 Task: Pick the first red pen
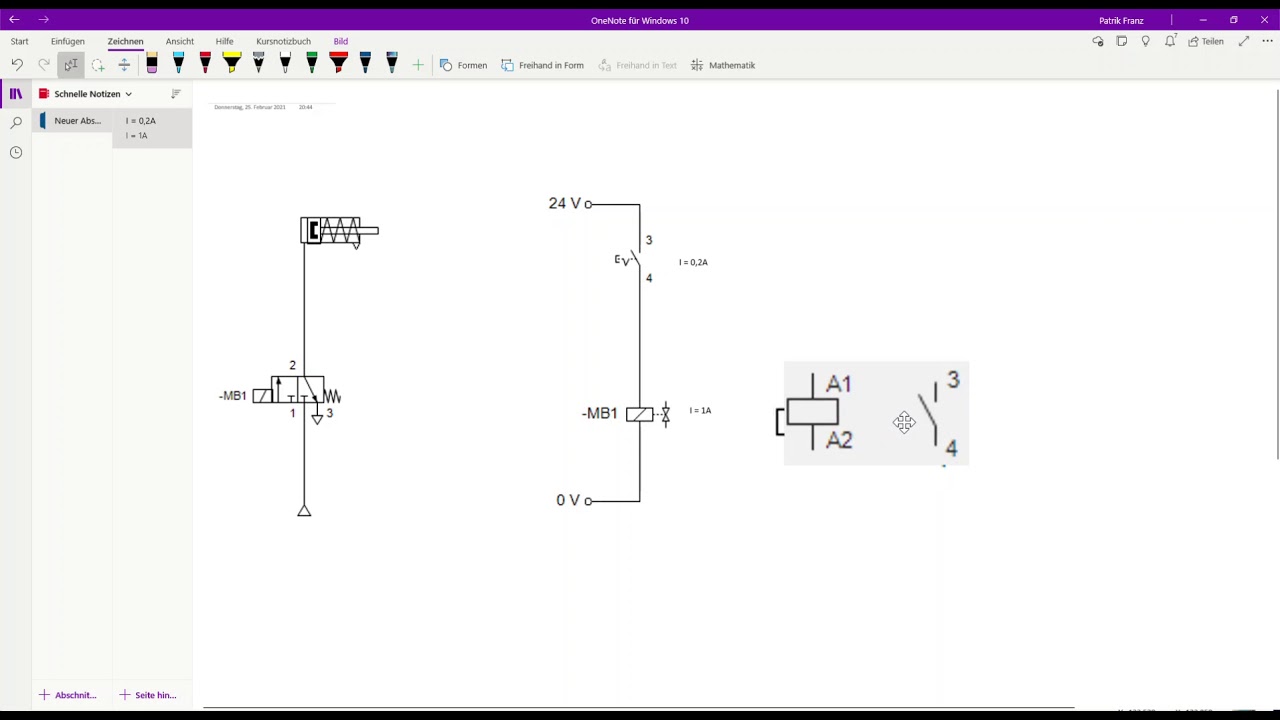pyautogui.click(x=205, y=64)
